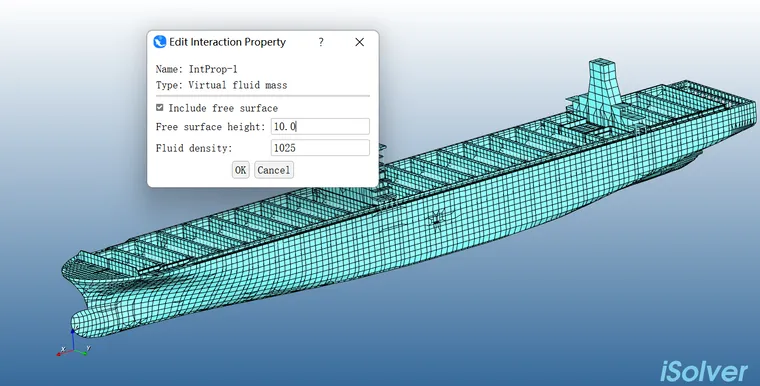Dismiss the dialog with Cancel
The width and height of the screenshot is (760, 386).
tap(274, 170)
